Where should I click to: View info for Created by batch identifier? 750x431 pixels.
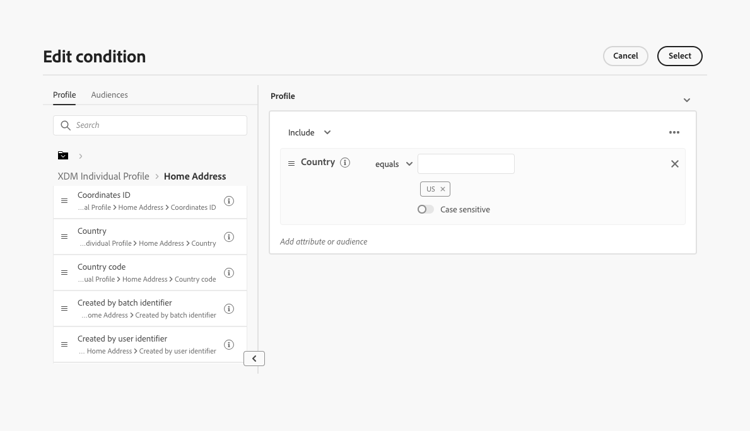click(229, 309)
